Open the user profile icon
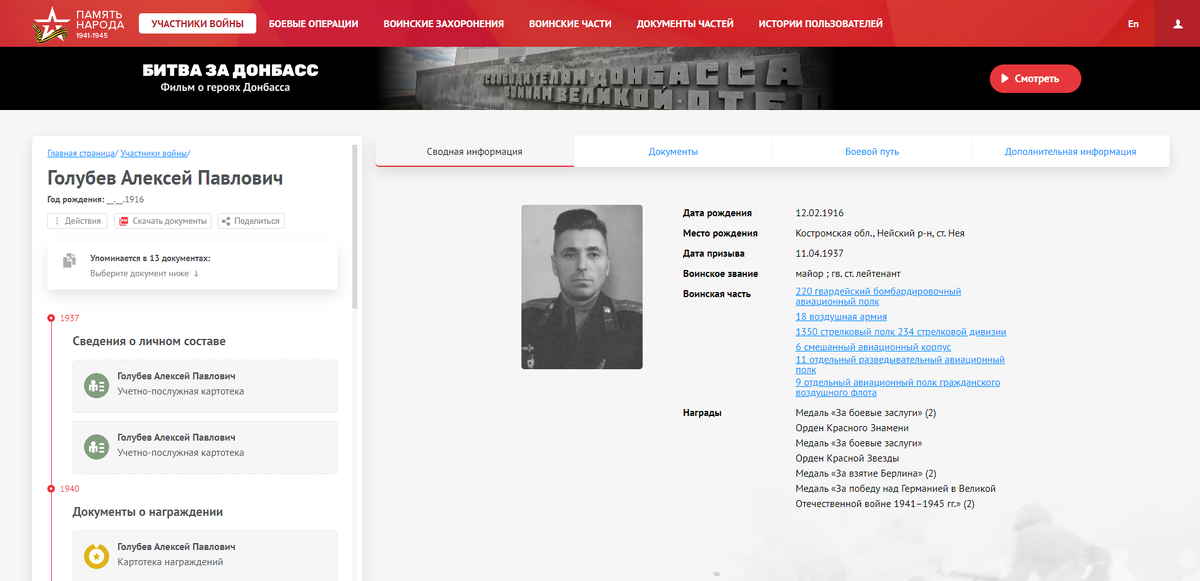The height and width of the screenshot is (581, 1200). 1177,24
